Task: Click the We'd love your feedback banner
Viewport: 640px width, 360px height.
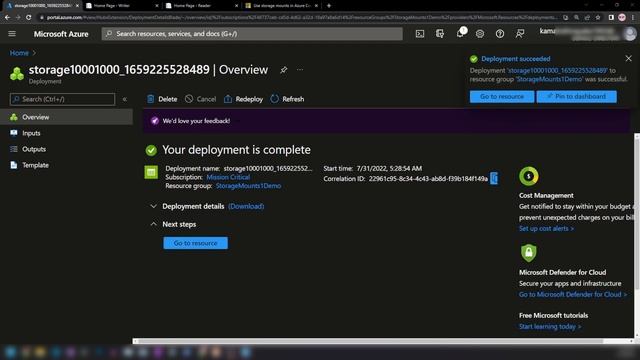Action: coord(386,121)
